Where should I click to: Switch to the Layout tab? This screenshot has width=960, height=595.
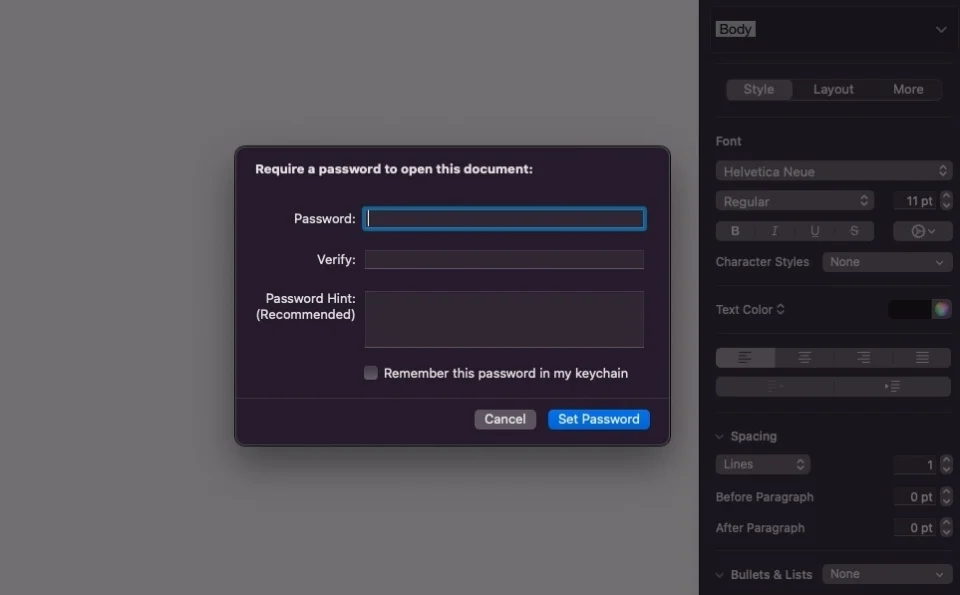click(x=833, y=89)
